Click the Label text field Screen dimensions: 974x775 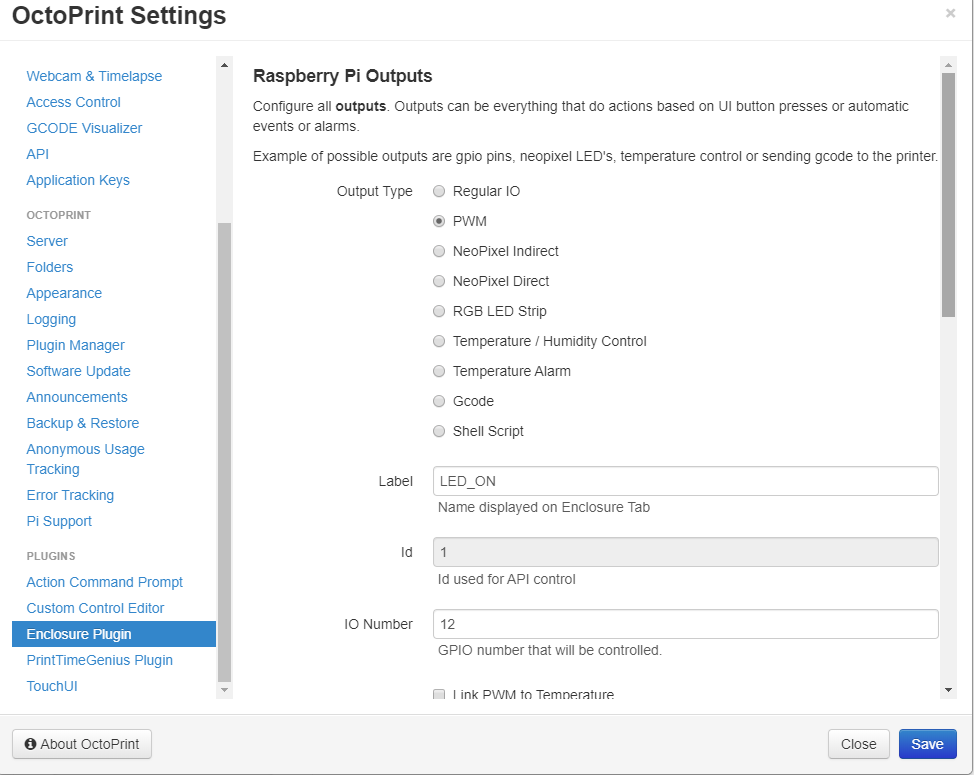tap(685, 481)
